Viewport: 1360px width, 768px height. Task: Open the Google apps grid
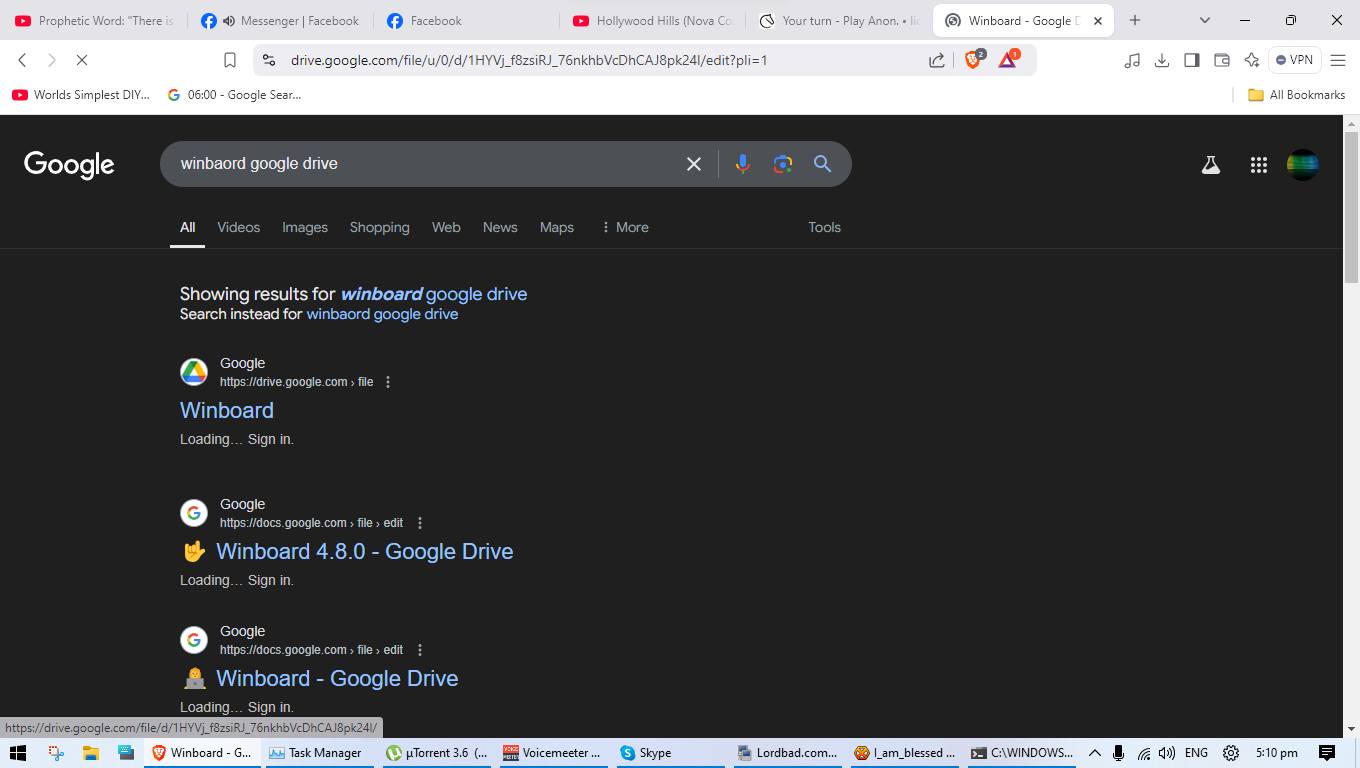coord(1258,165)
